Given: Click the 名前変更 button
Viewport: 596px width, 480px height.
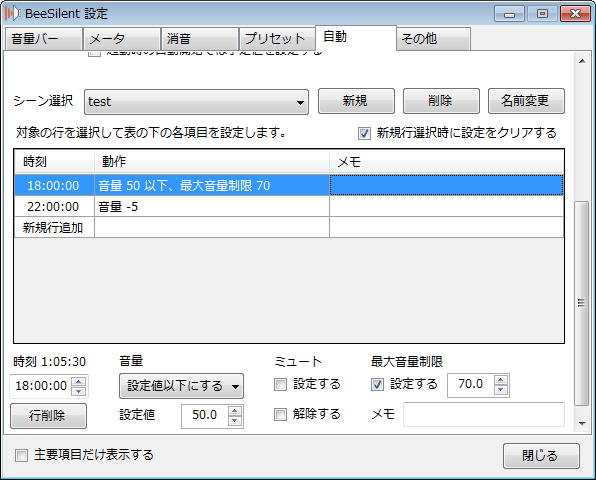Looking at the screenshot, I should (x=526, y=101).
